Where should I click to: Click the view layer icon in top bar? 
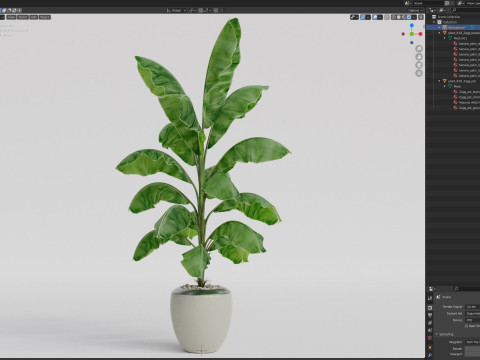(461, 3)
